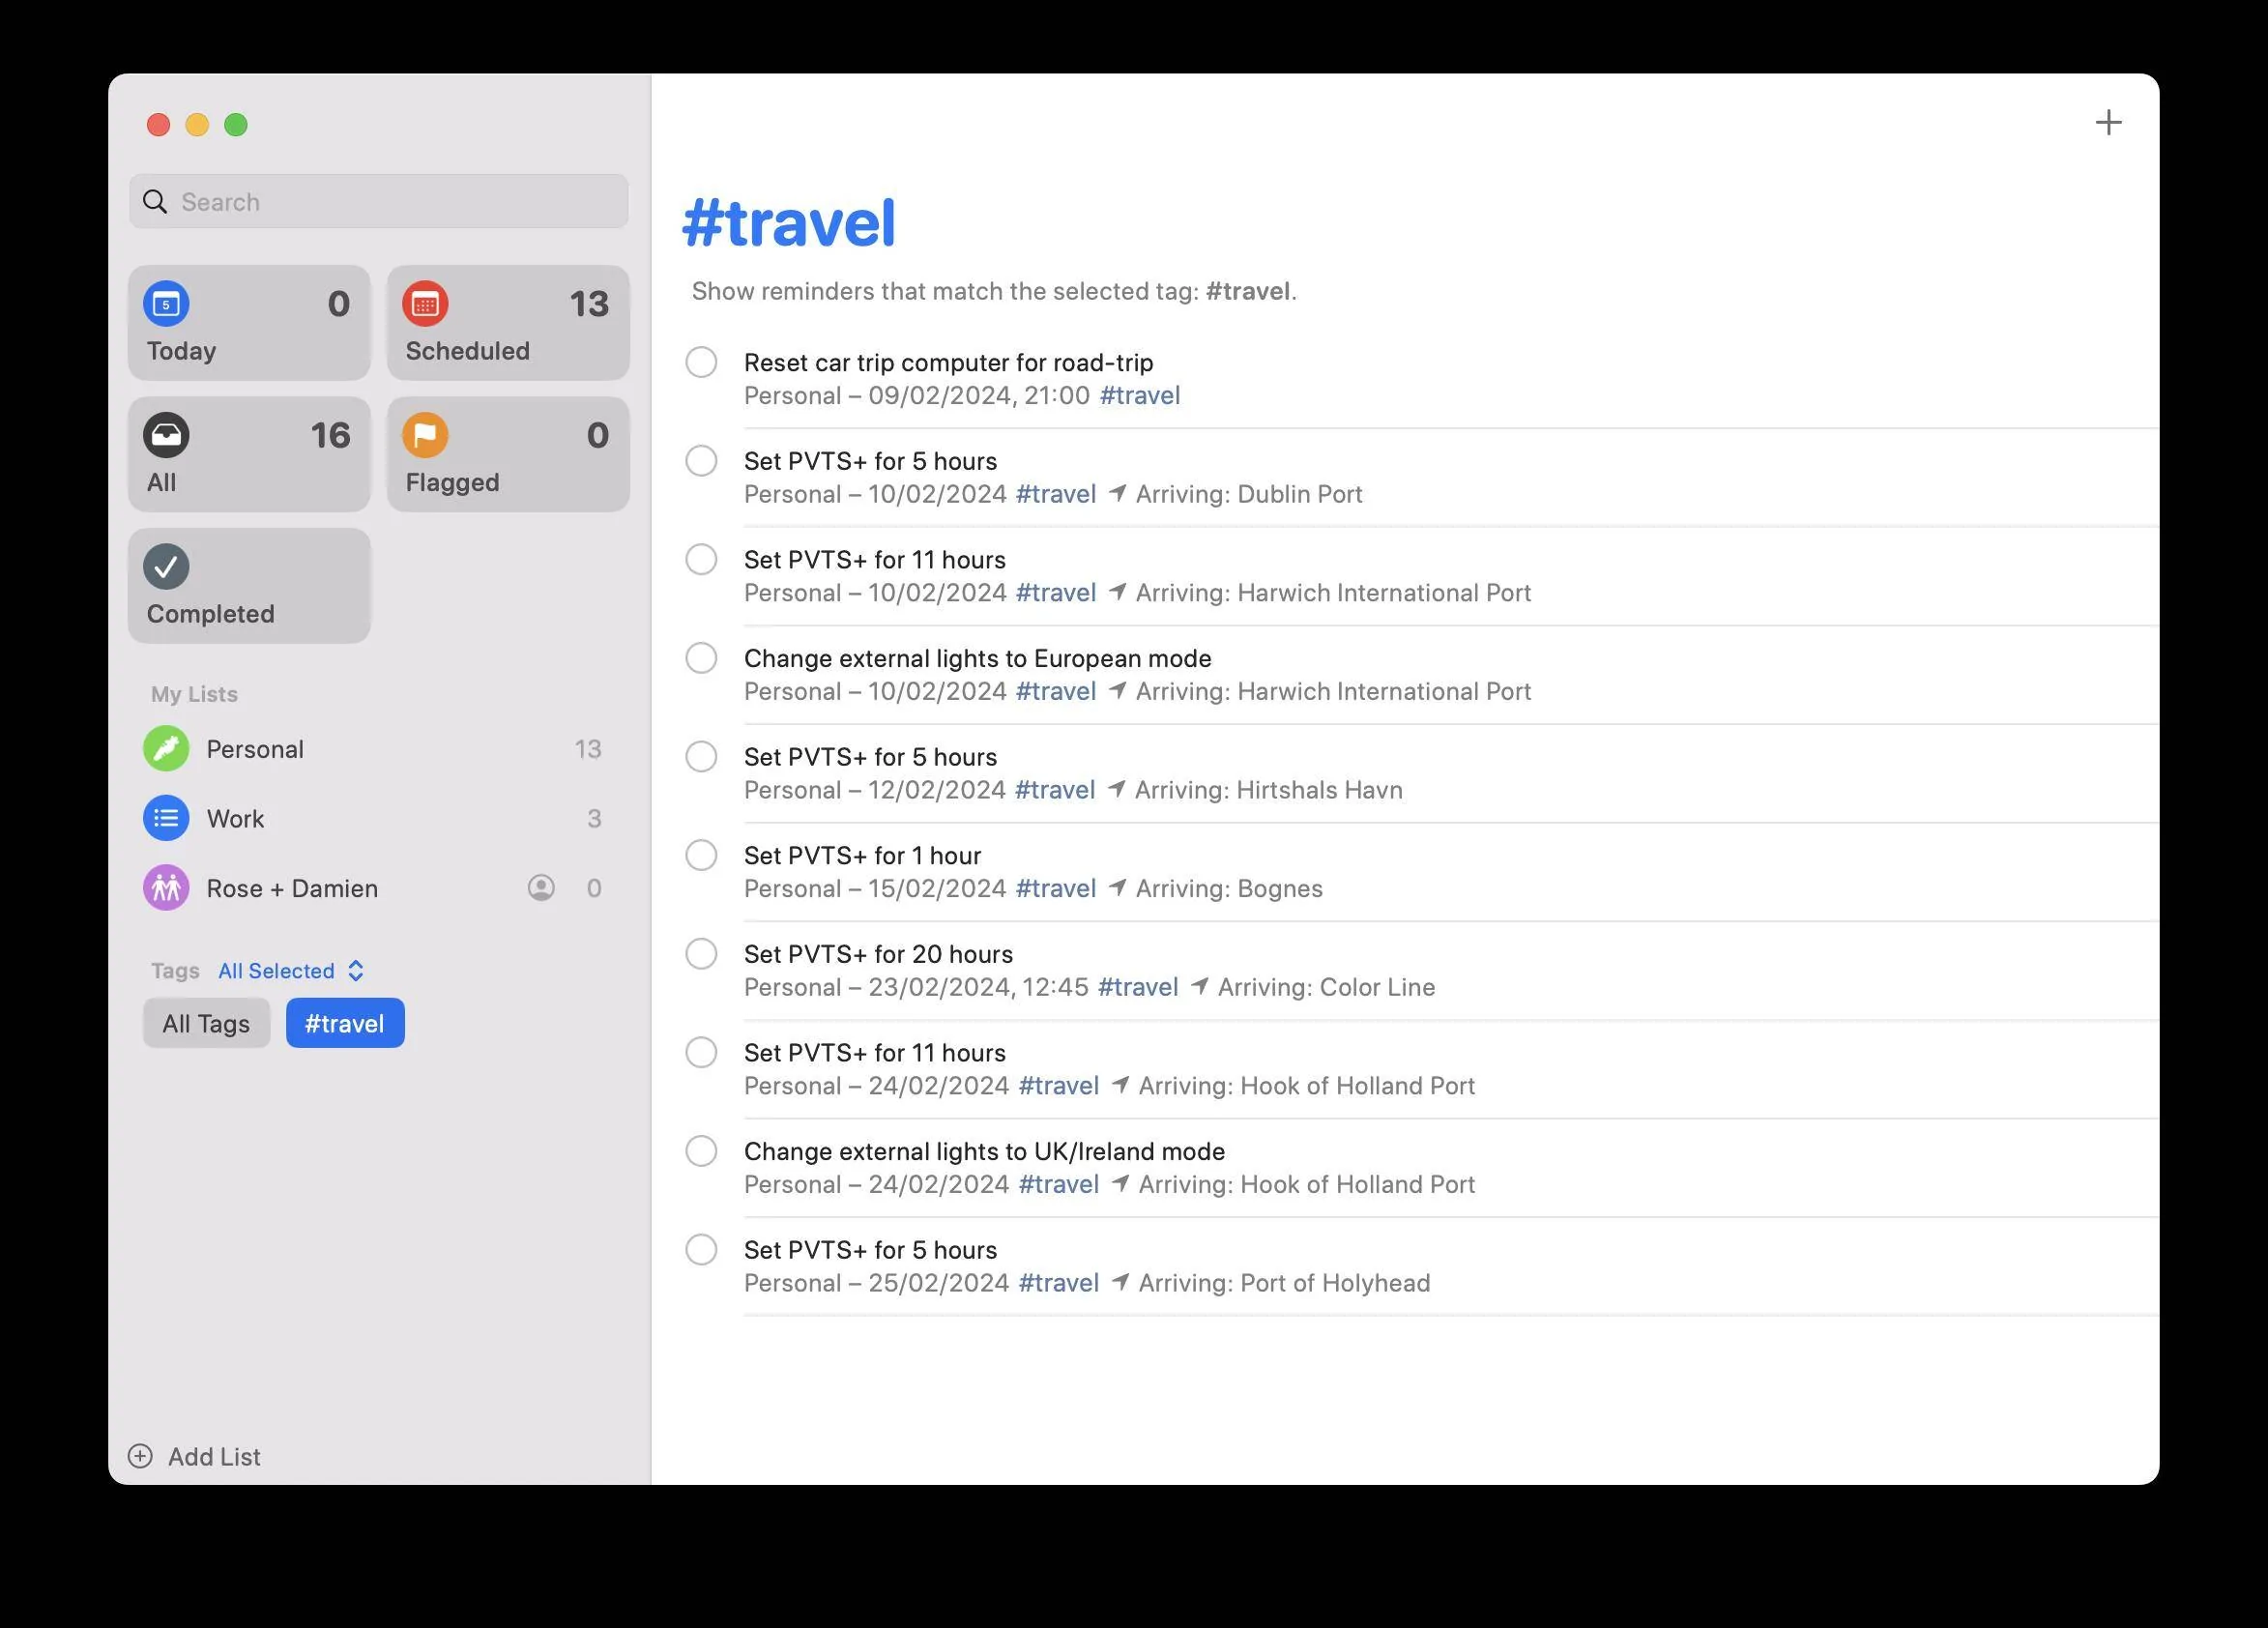This screenshot has height=1628, width=2268.
Task: Click the green Personal list icon
Action: (x=166, y=749)
